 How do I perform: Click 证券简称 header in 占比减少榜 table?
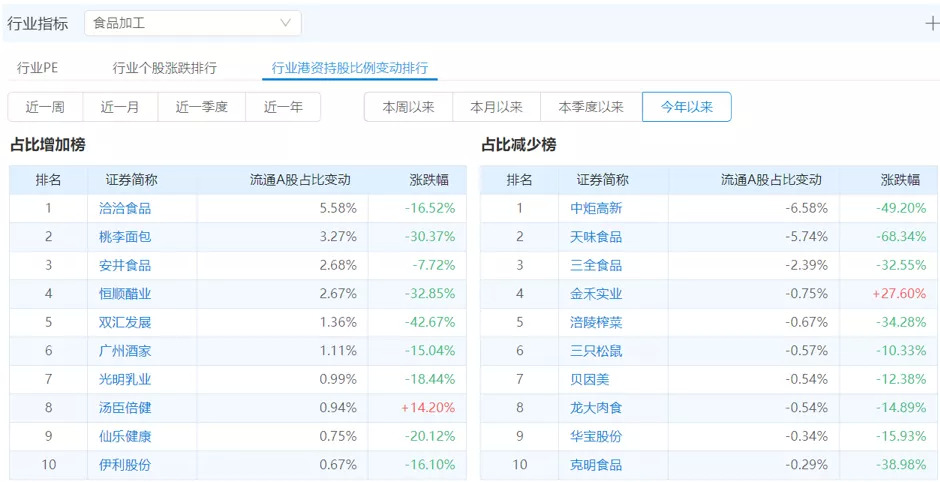click(602, 180)
